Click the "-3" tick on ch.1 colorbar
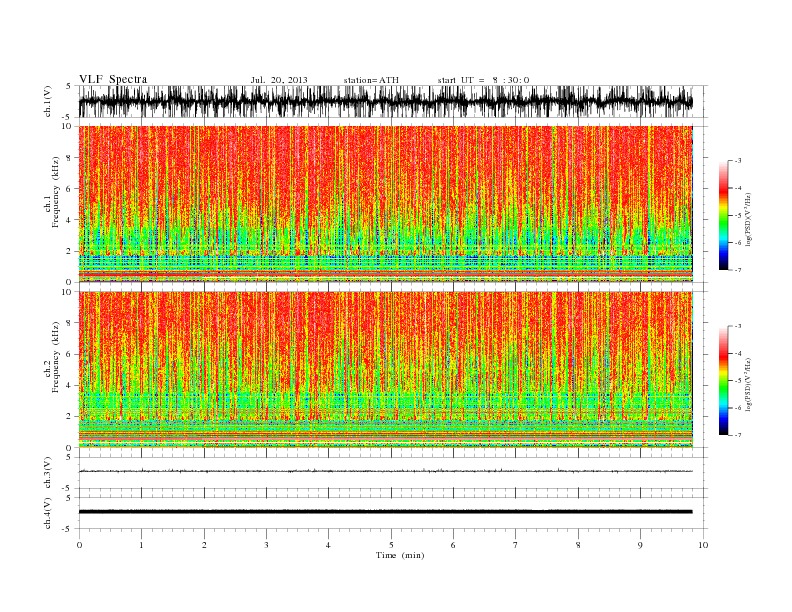This screenshot has width=792, height=612. 738,161
